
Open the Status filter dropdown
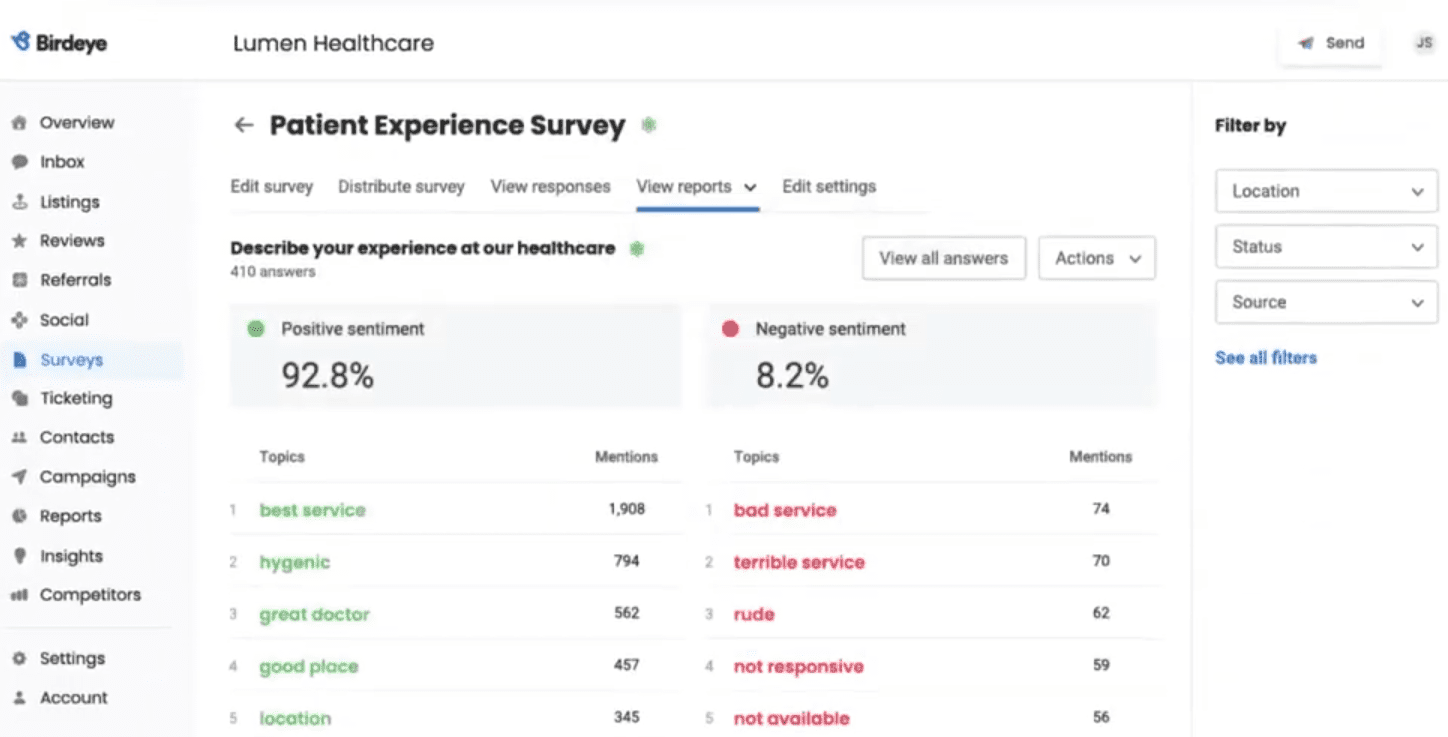tap(1326, 247)
